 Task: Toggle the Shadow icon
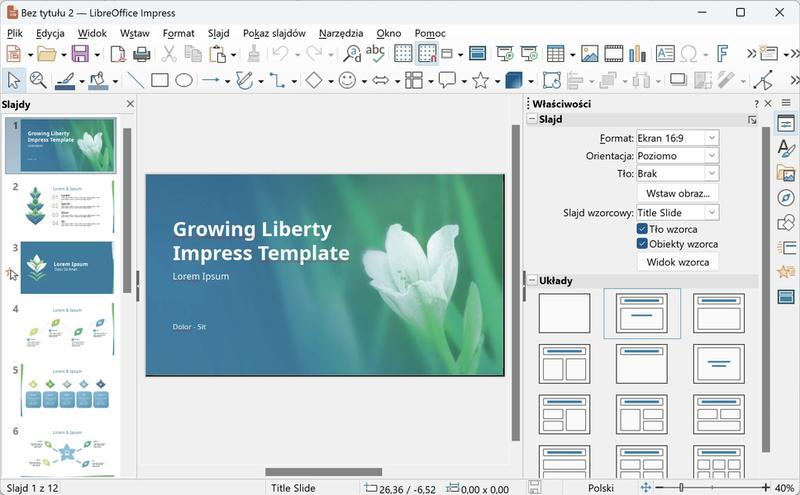pos(678,80)
